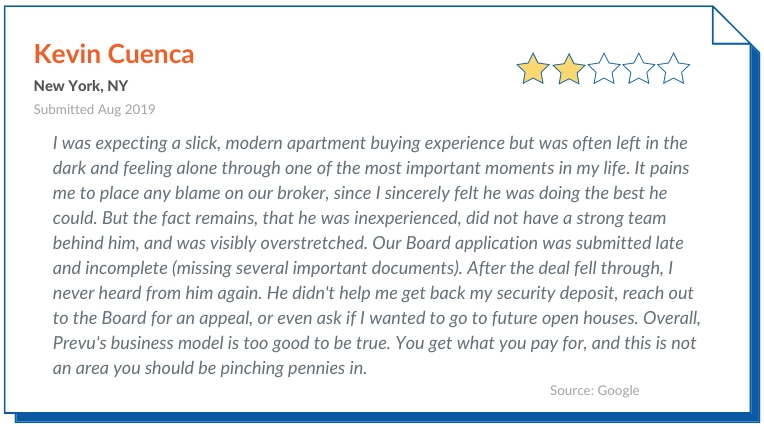The image size is (764, 427).
Task: Open the Source: Google attribution
Action: coord(594,390)
